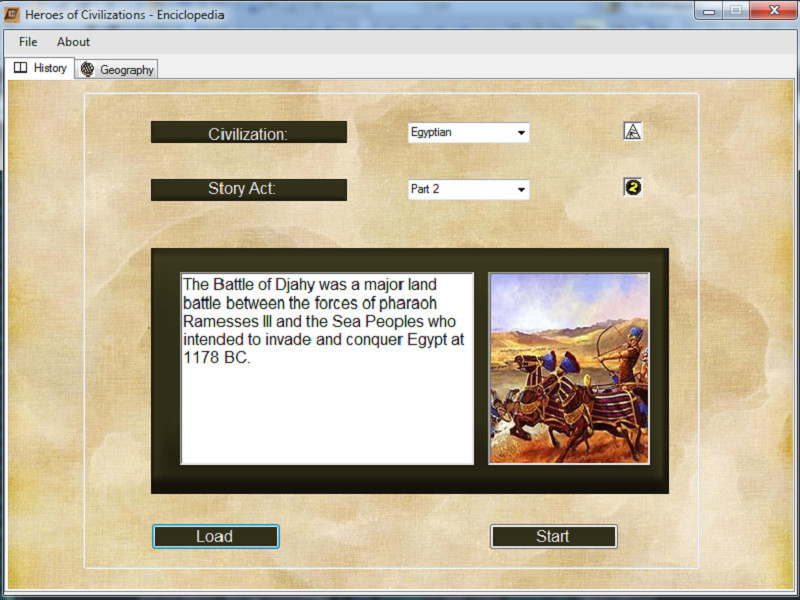This screenshot has width=800, height=600.
Task: Click the Civilization header label
Action: click(248, 131)
